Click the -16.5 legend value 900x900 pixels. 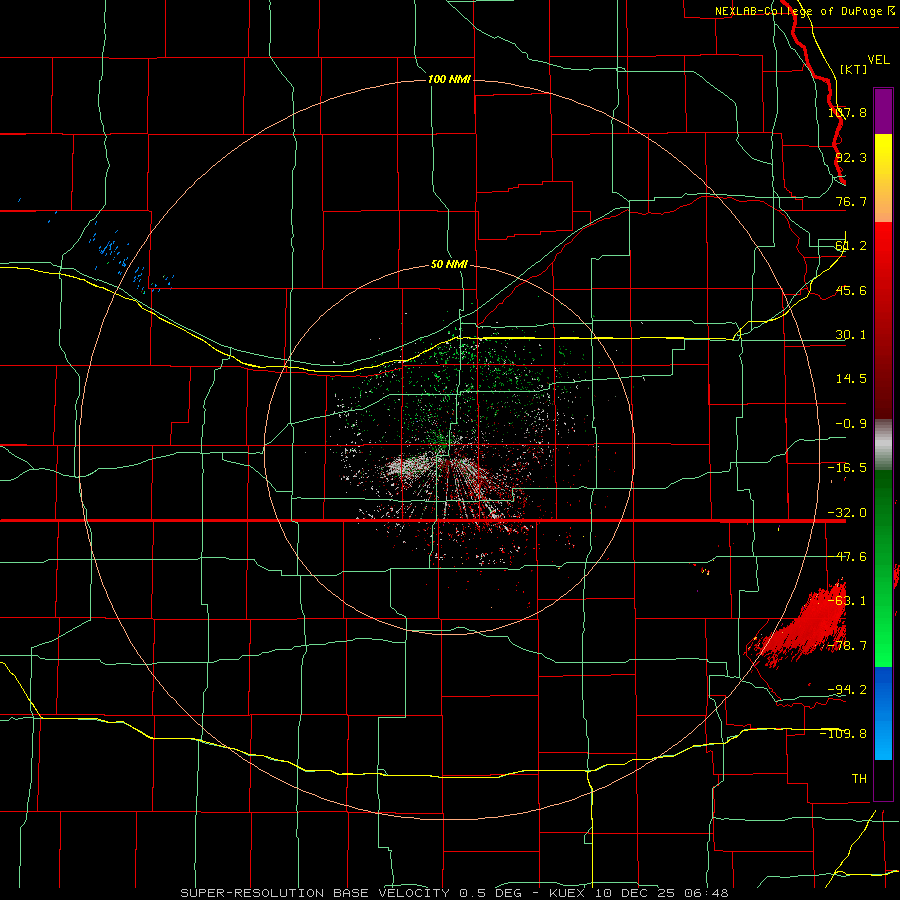[x=847, y=468]
